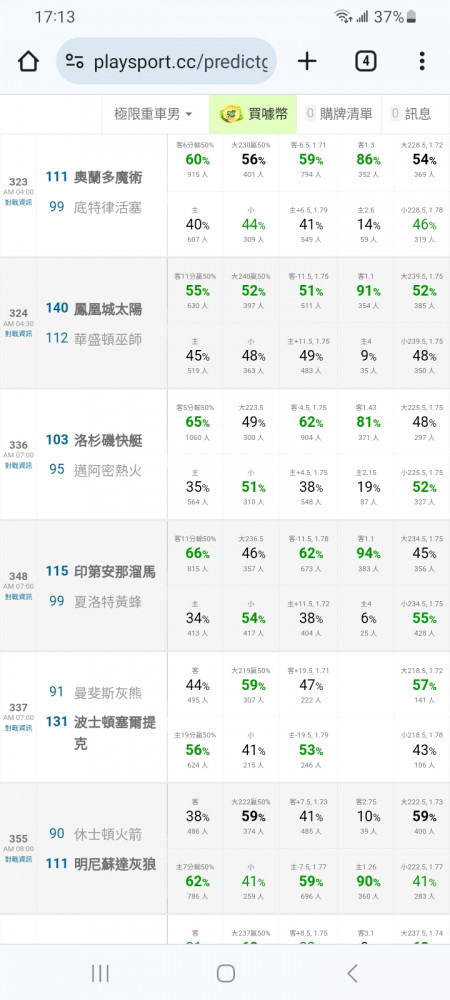Open the 買噱幣 tab
Viewport: 450px width, 1000px height.
(253, 114)
